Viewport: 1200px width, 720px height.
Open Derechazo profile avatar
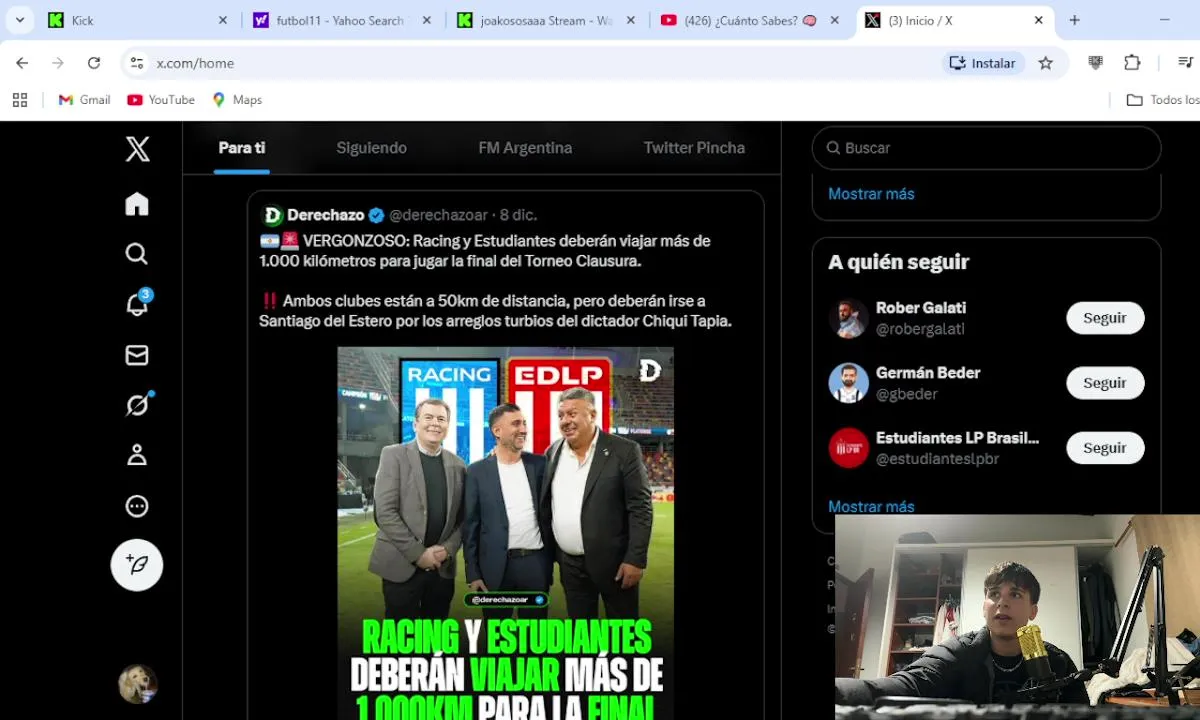point(272,216)
